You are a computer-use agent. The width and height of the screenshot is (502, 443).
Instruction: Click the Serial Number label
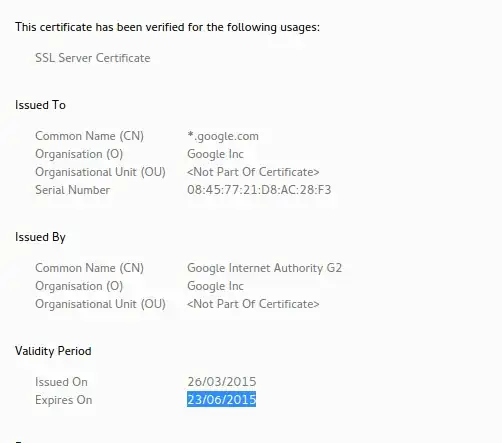(x=73, y=190)
